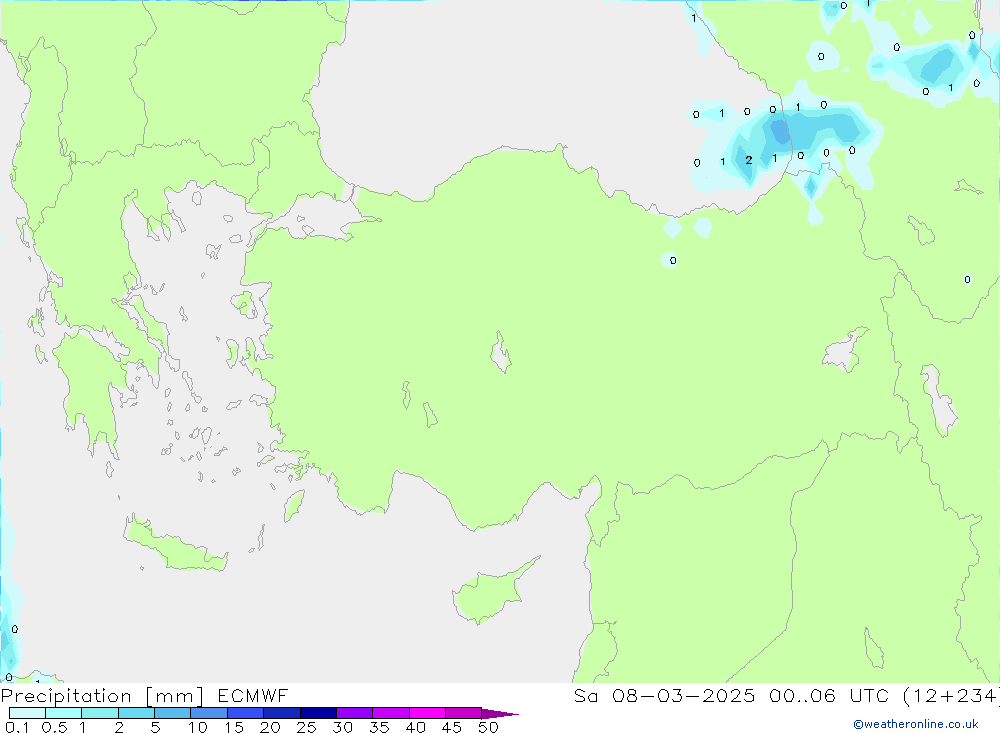Click the purple arrow tip above 50 mm
The width and height of the screenshot is (1000, 733).
500,714
